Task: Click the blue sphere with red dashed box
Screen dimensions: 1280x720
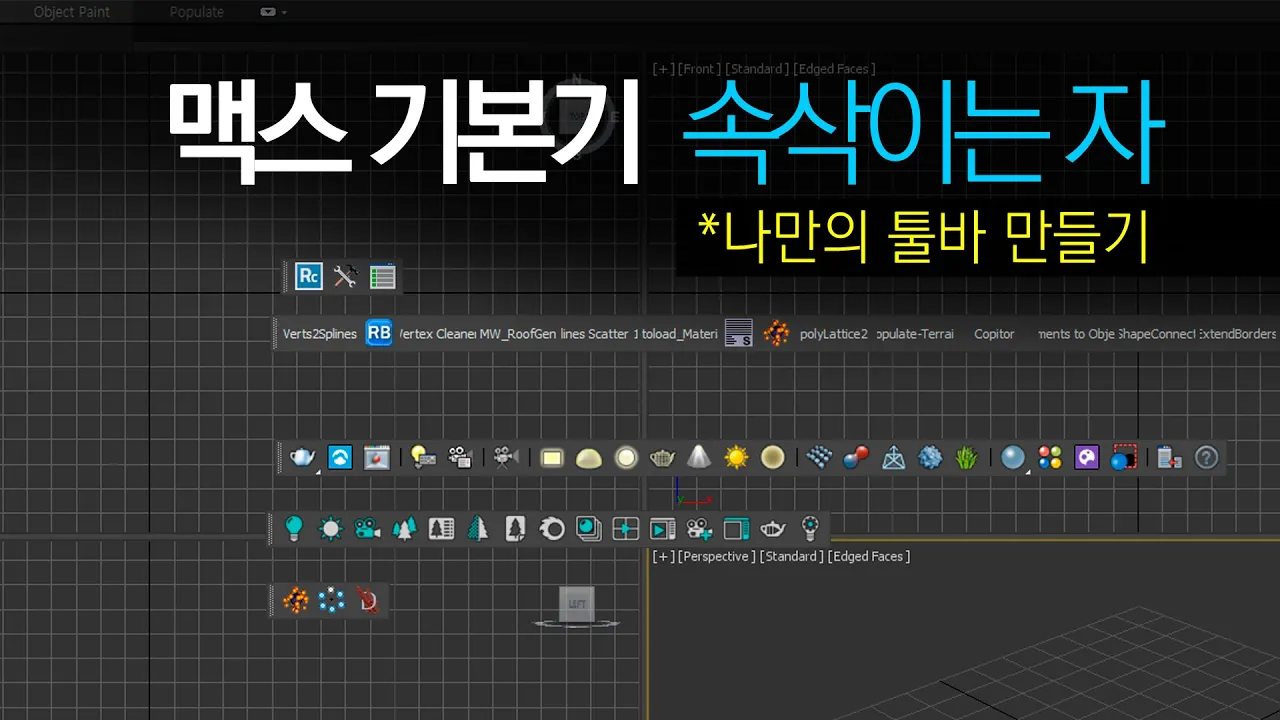Action: click(1124, 458)
